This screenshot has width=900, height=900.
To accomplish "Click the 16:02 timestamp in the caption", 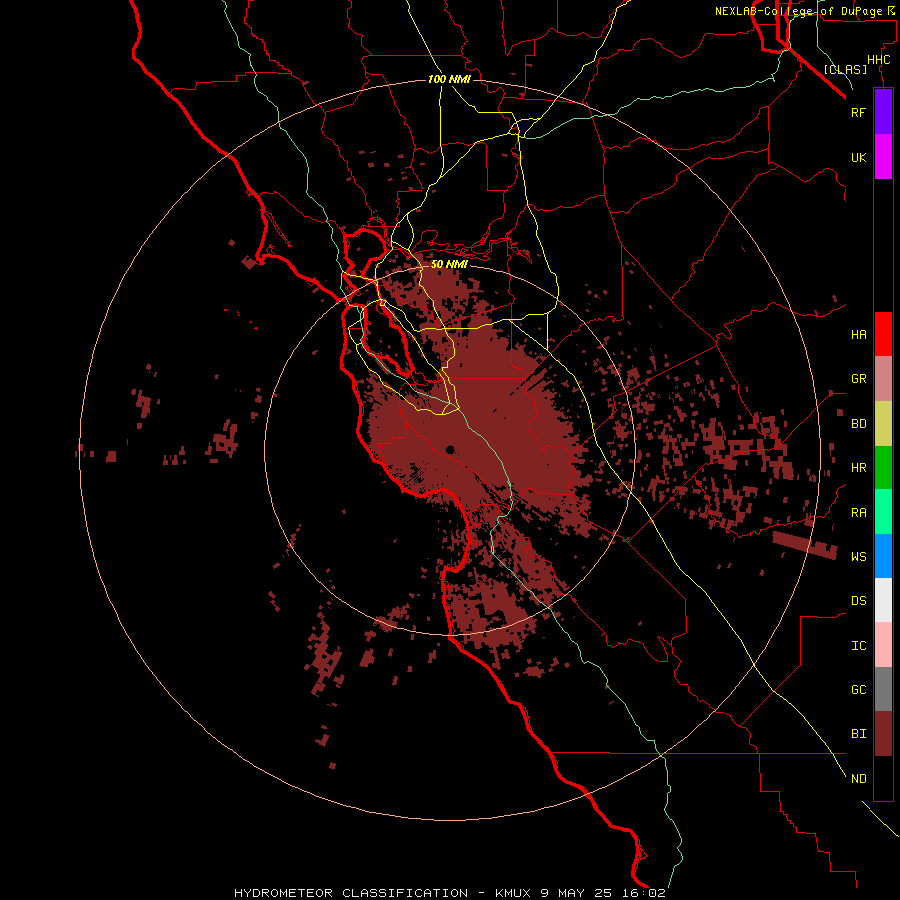I will click(646, 893).
